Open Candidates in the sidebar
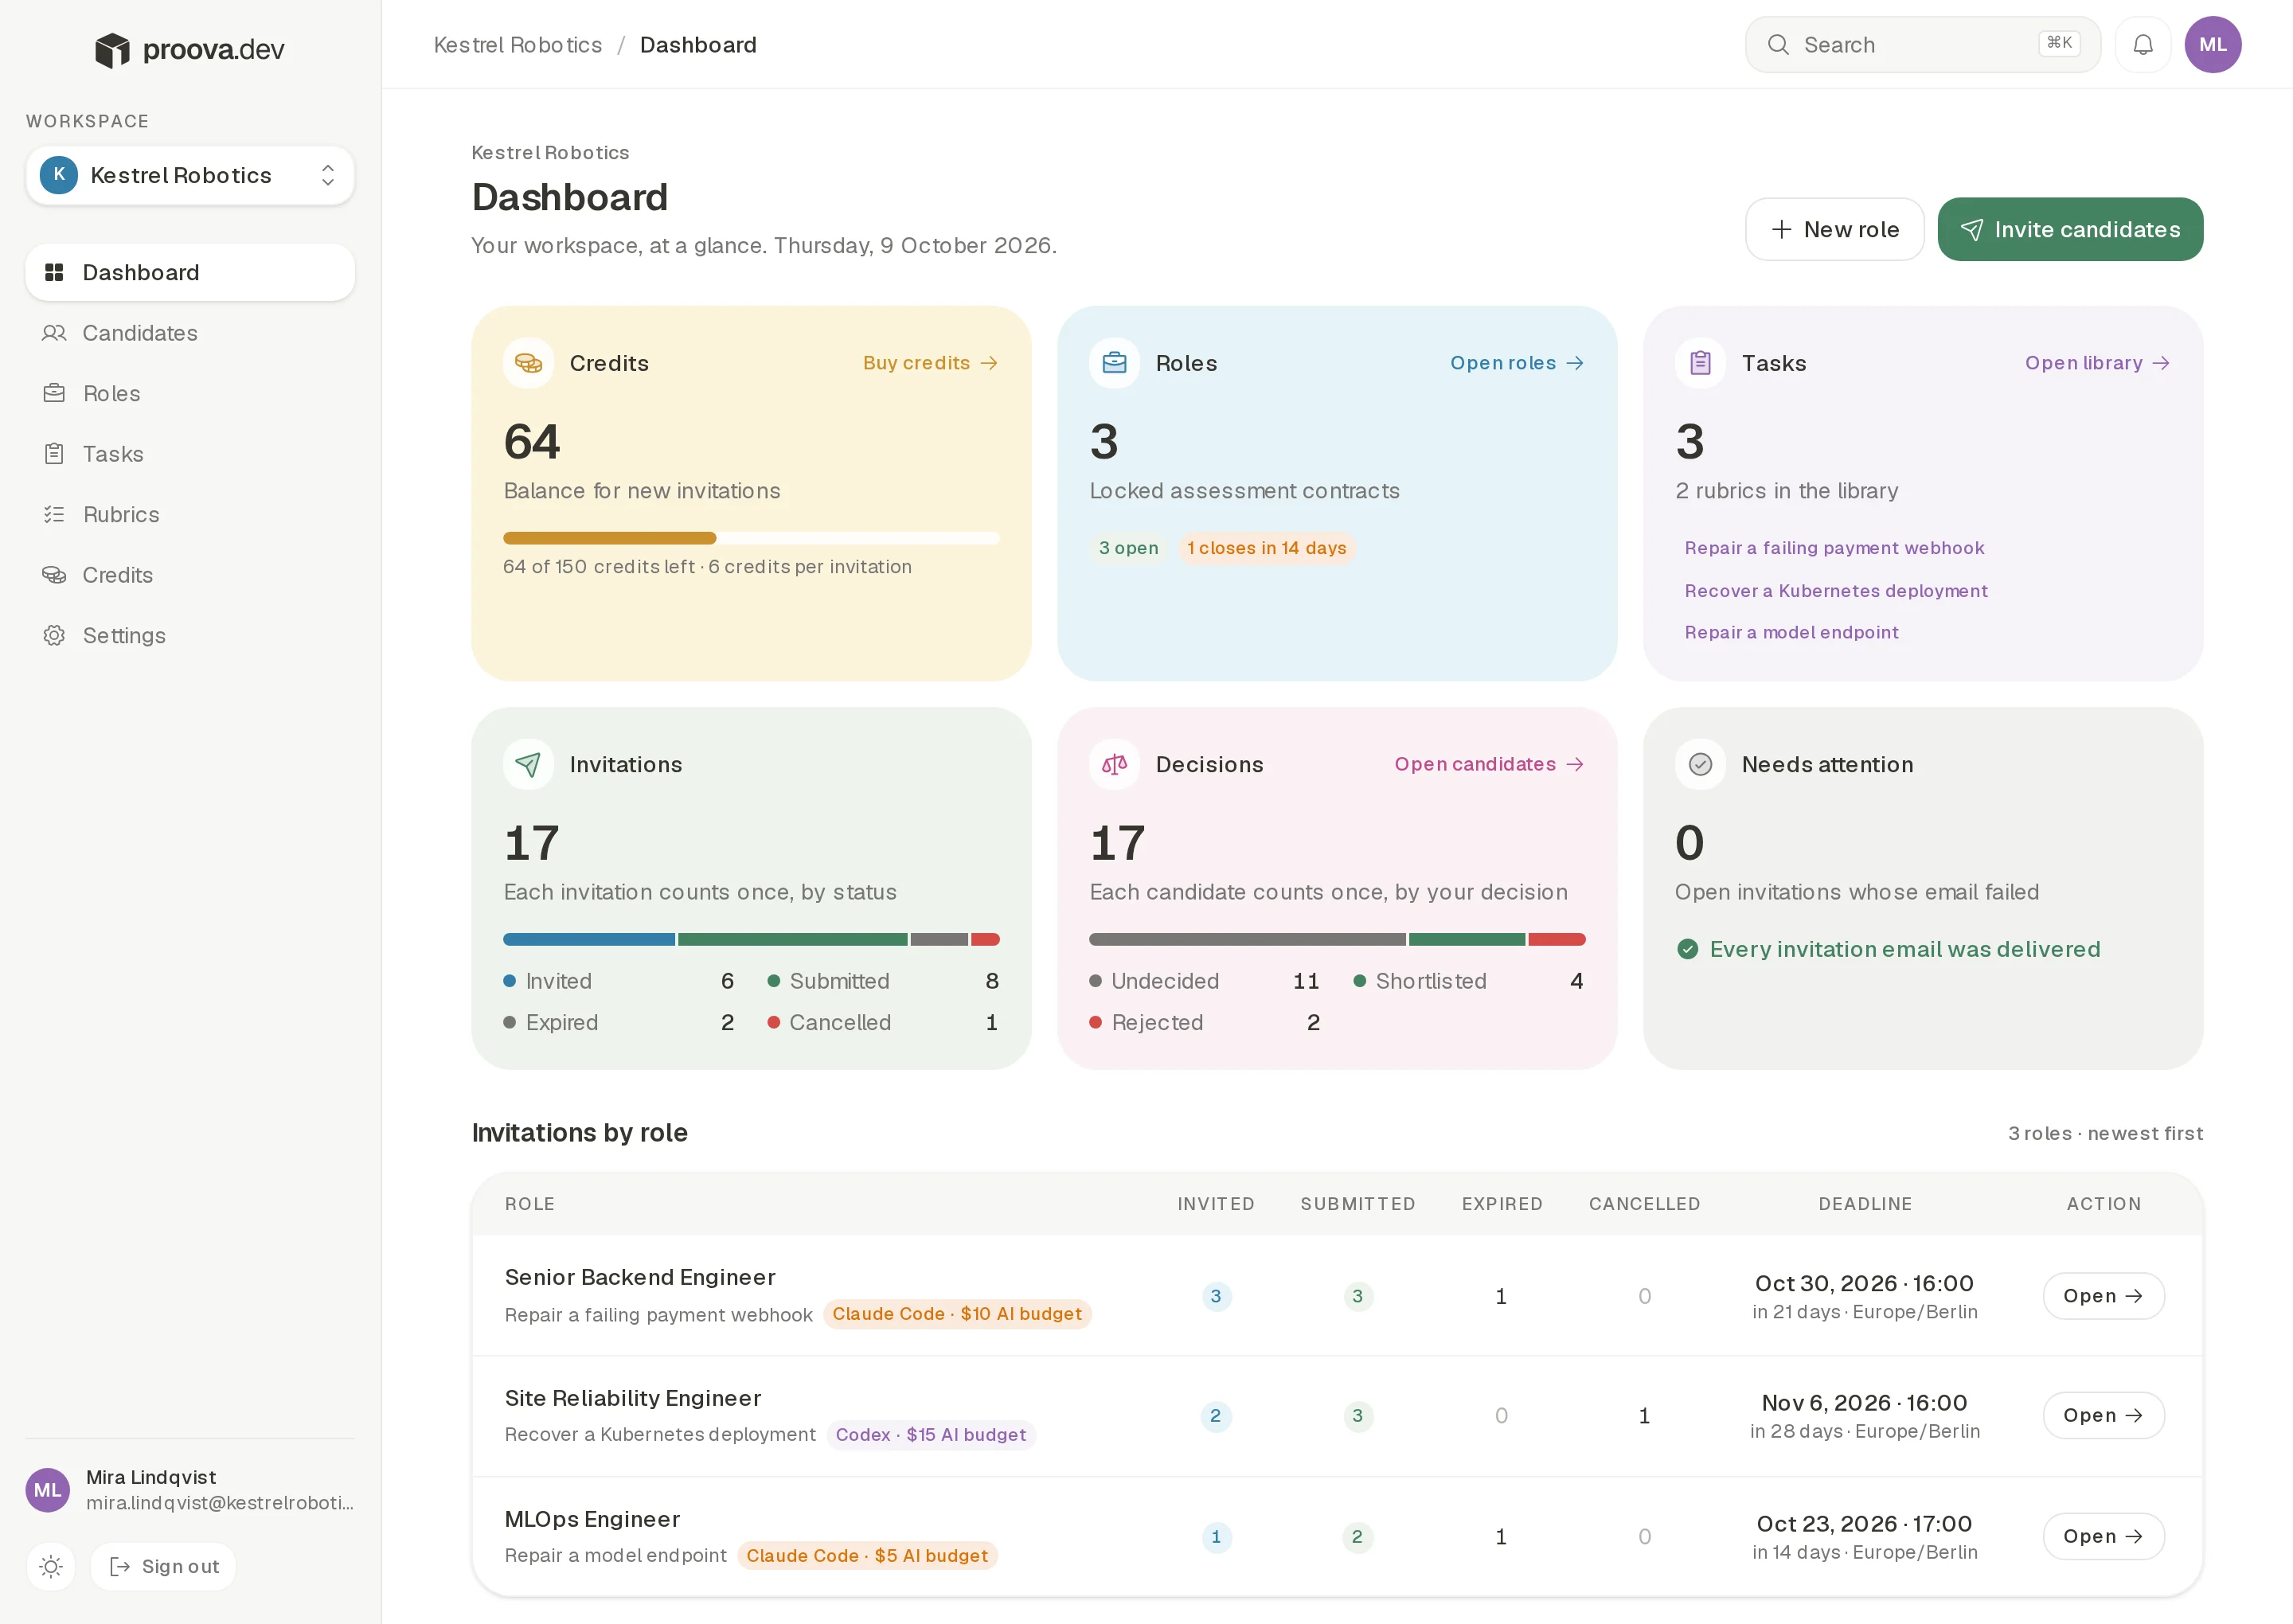 (190, 333)
